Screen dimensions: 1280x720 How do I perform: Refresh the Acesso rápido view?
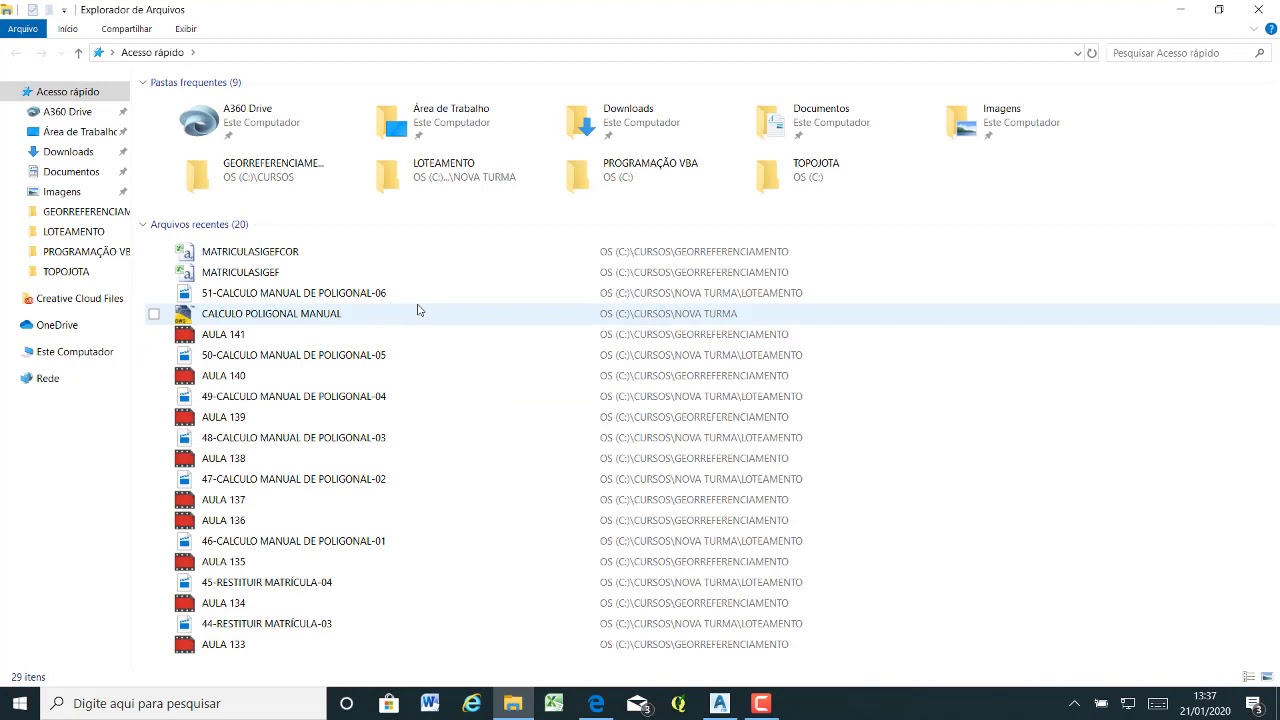pos(1092,53)
